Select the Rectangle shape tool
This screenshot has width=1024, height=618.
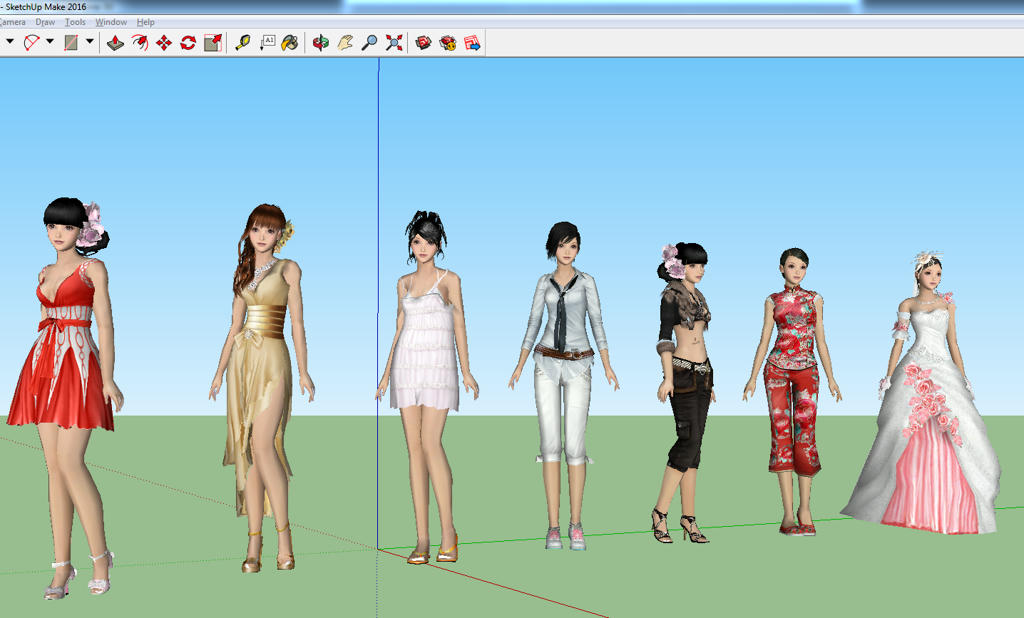71,42
